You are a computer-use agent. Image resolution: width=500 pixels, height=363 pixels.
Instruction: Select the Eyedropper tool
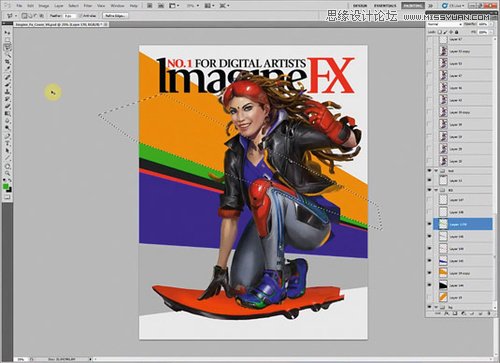pos(7,69)
